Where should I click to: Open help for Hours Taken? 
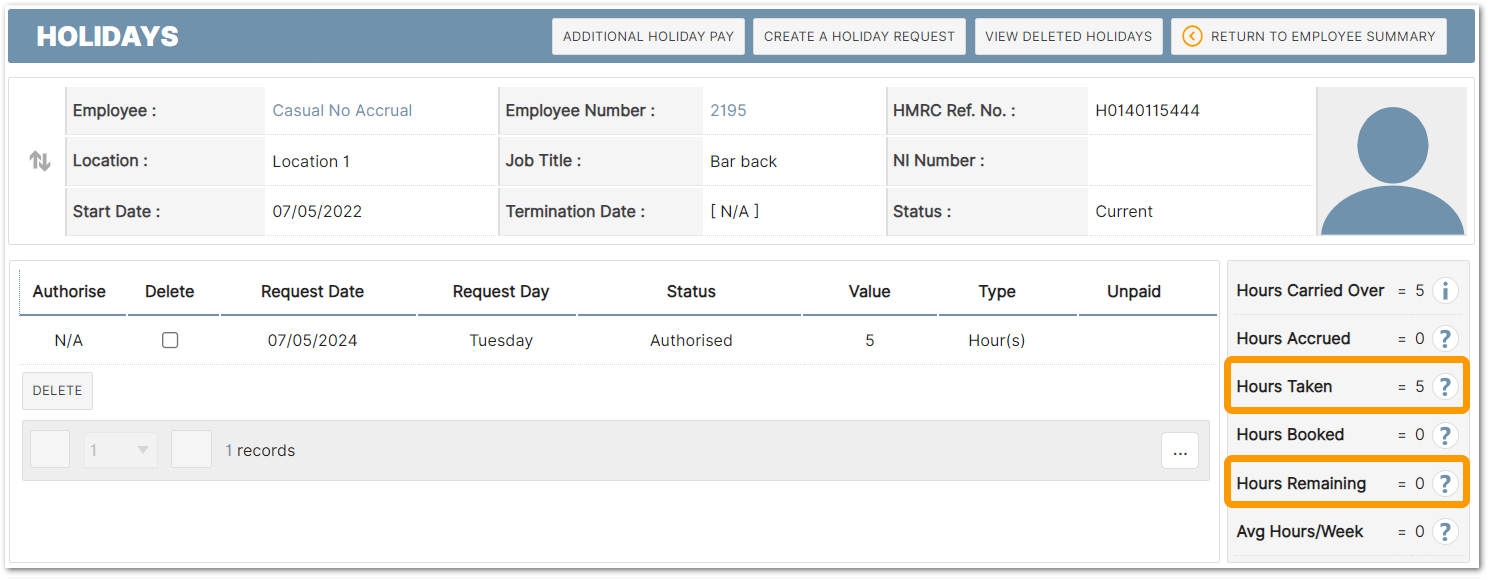pos(1445,387)
